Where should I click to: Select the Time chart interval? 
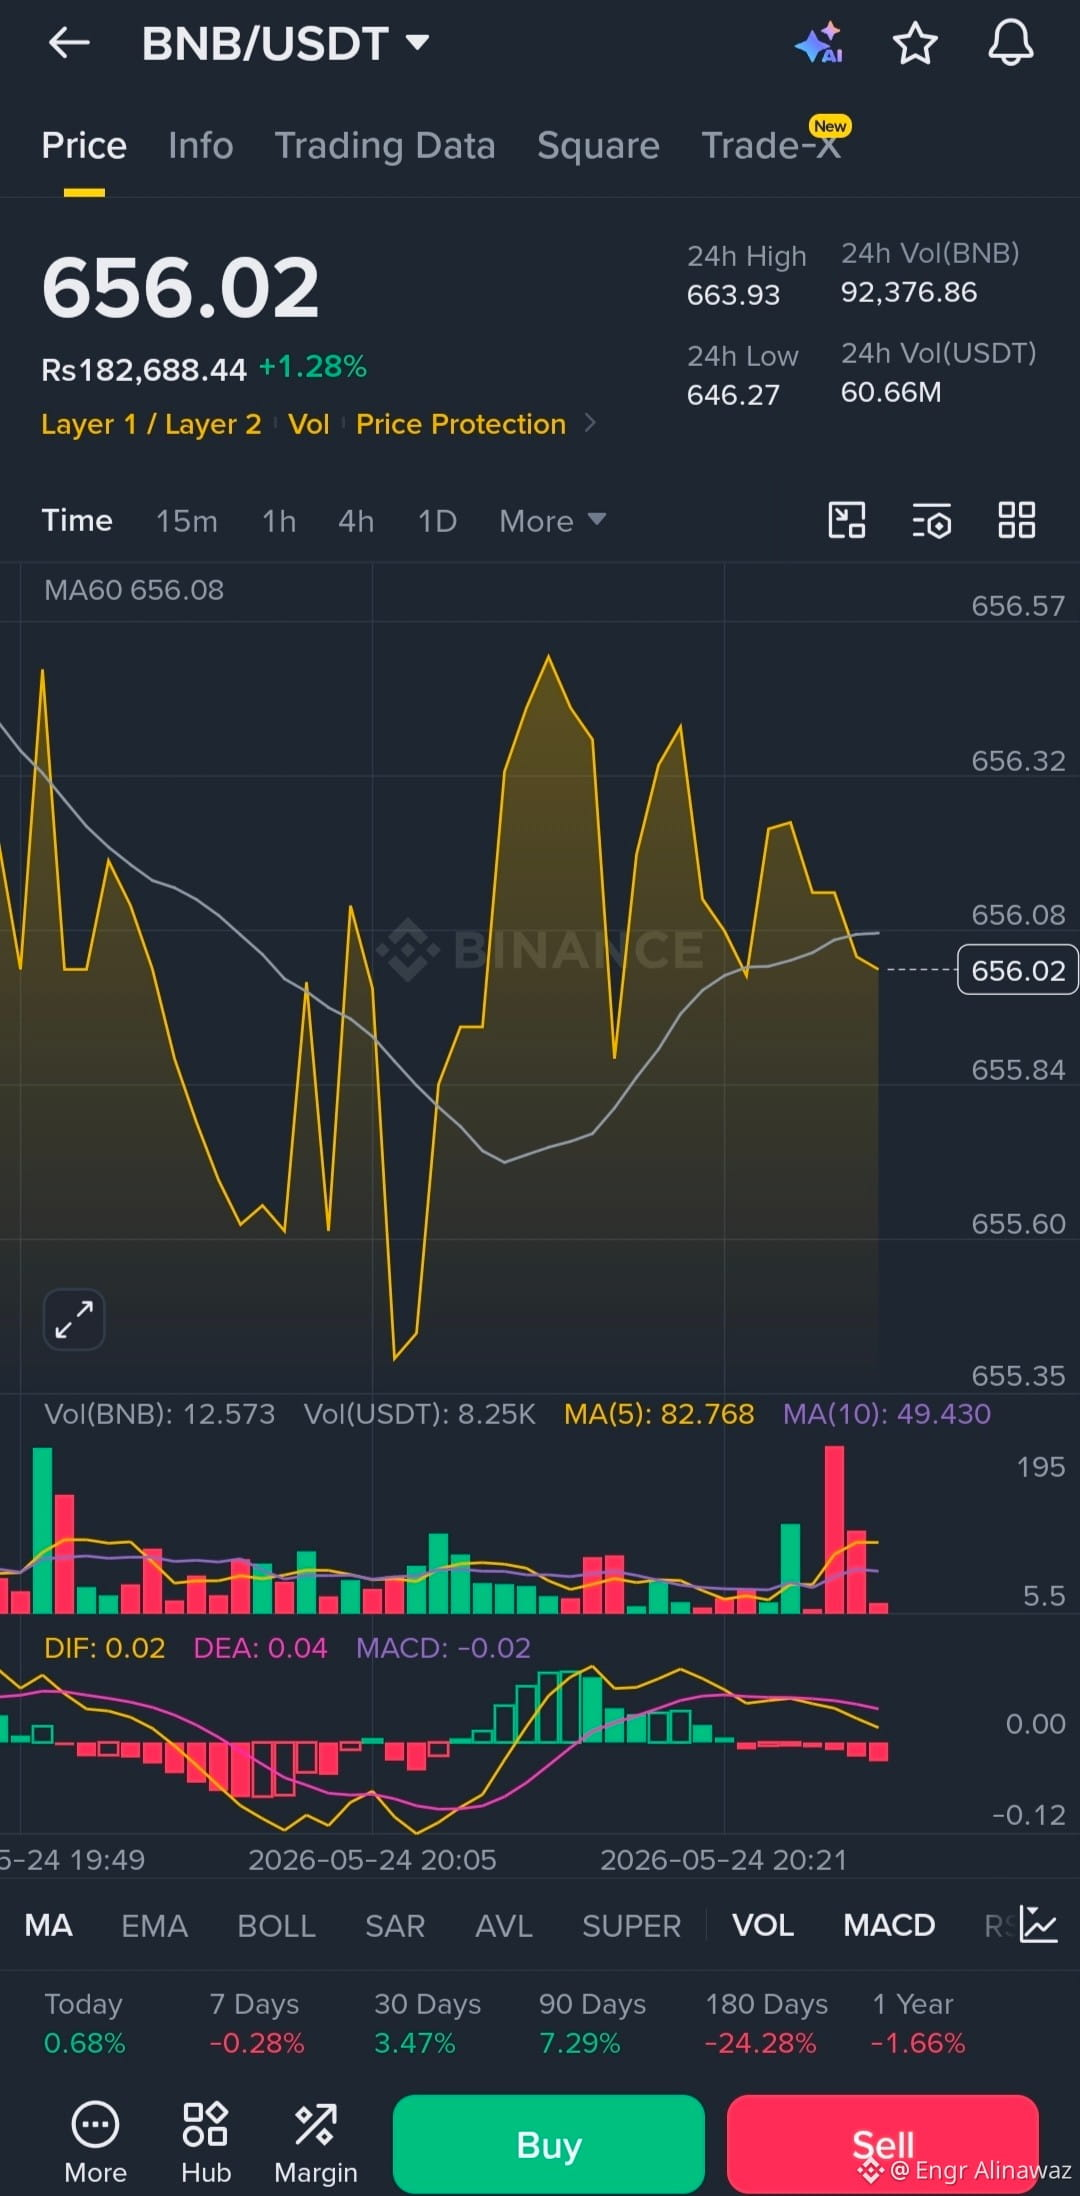[x=77, y=521]
